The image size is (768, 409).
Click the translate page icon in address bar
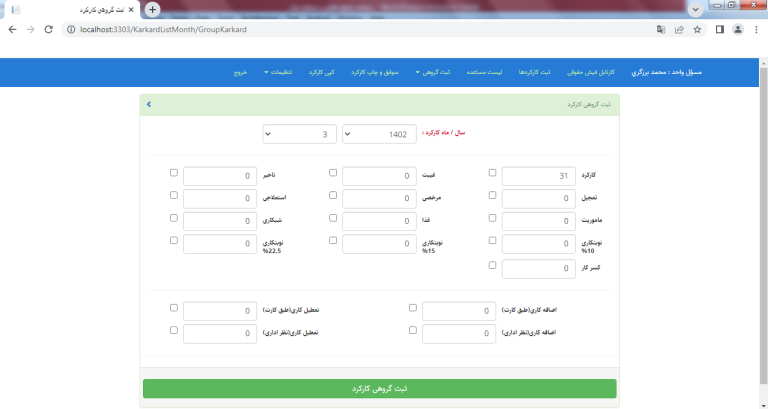[x=660, y=29]
